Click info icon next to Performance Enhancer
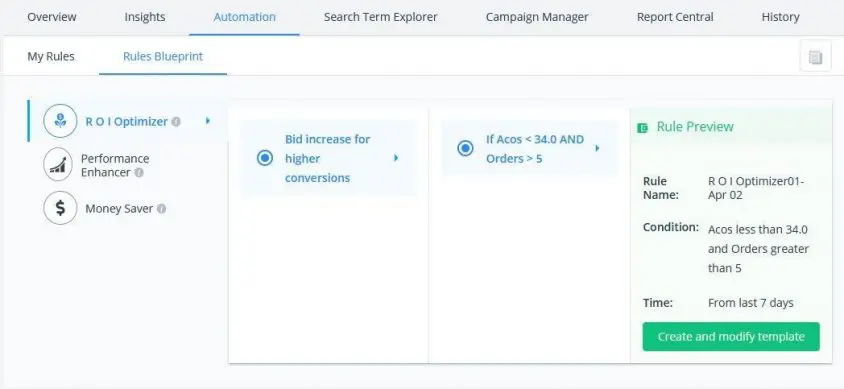Screen dimensions: 844x389 (139, 173)
